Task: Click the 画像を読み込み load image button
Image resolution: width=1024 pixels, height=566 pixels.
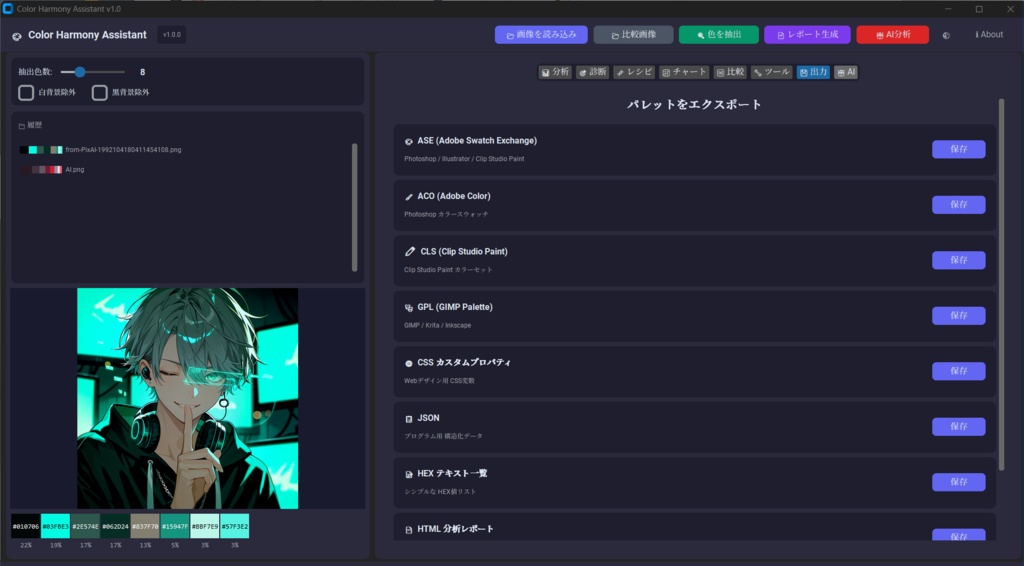Action: pos(541,35)
